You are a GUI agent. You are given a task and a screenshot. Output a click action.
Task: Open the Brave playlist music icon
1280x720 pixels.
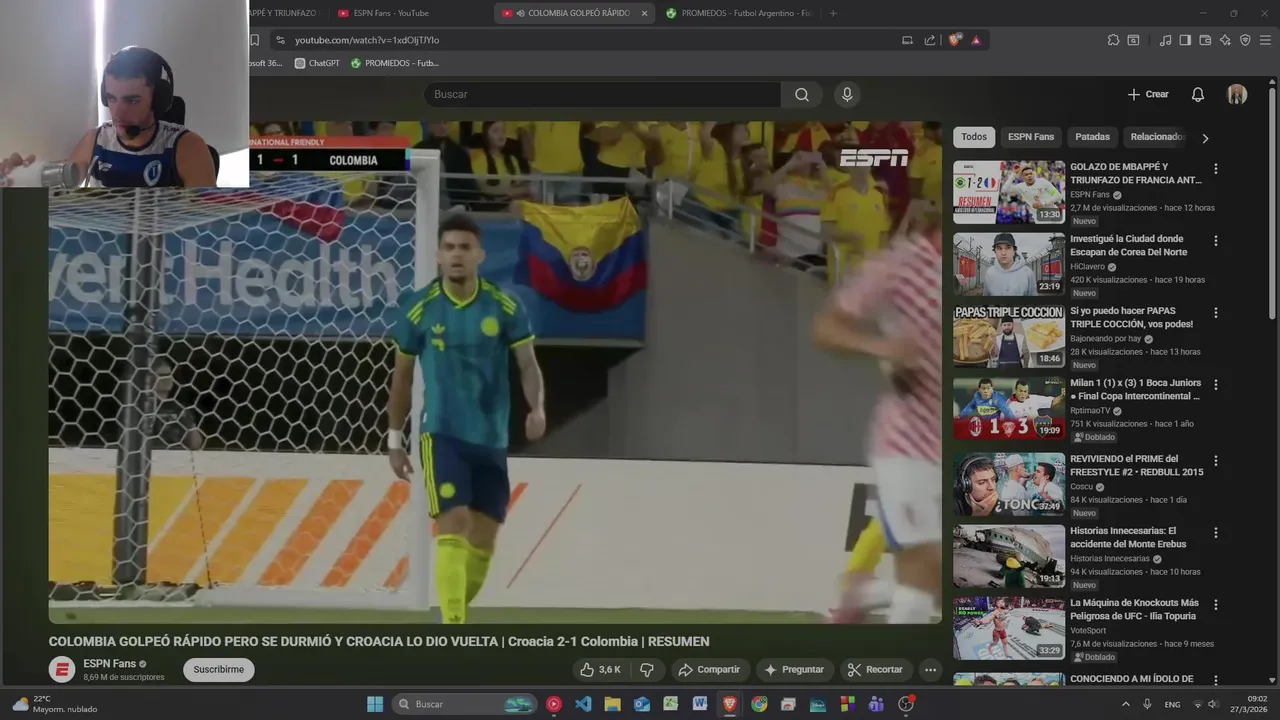[x=1165, y=40]
